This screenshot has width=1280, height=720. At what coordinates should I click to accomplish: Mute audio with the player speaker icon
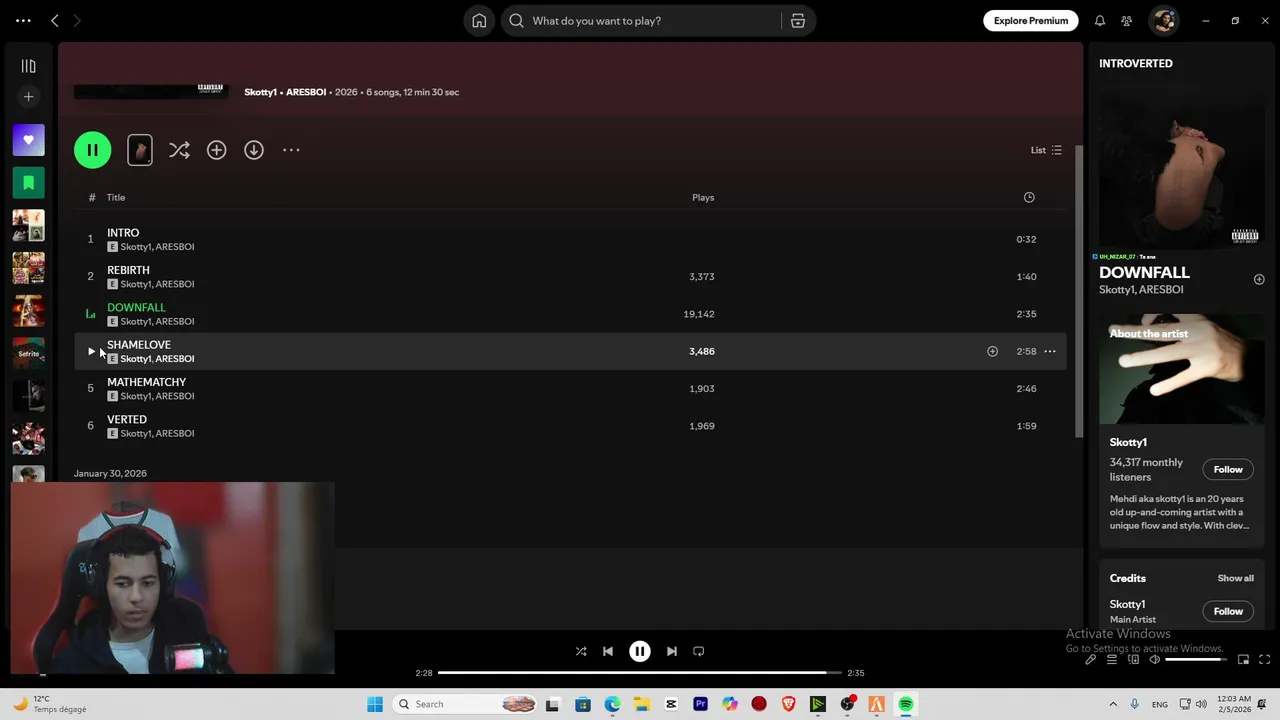point(1154,659)
